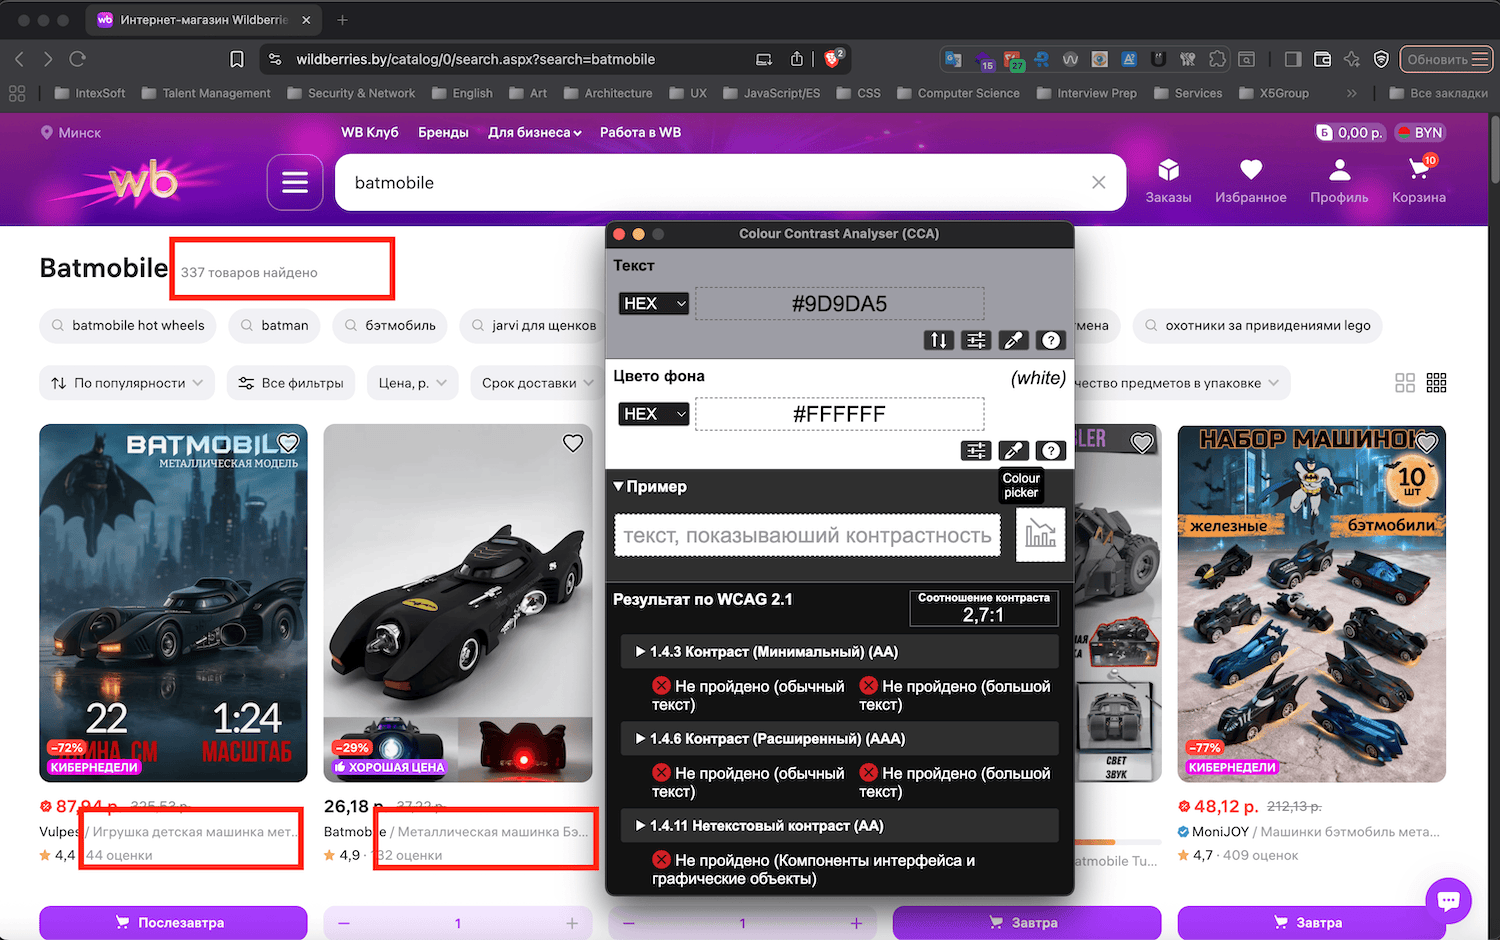The image size is (1500, 940).
Task: Click the white #FFFFFF background colour swatch
Action: coord(840,413)
